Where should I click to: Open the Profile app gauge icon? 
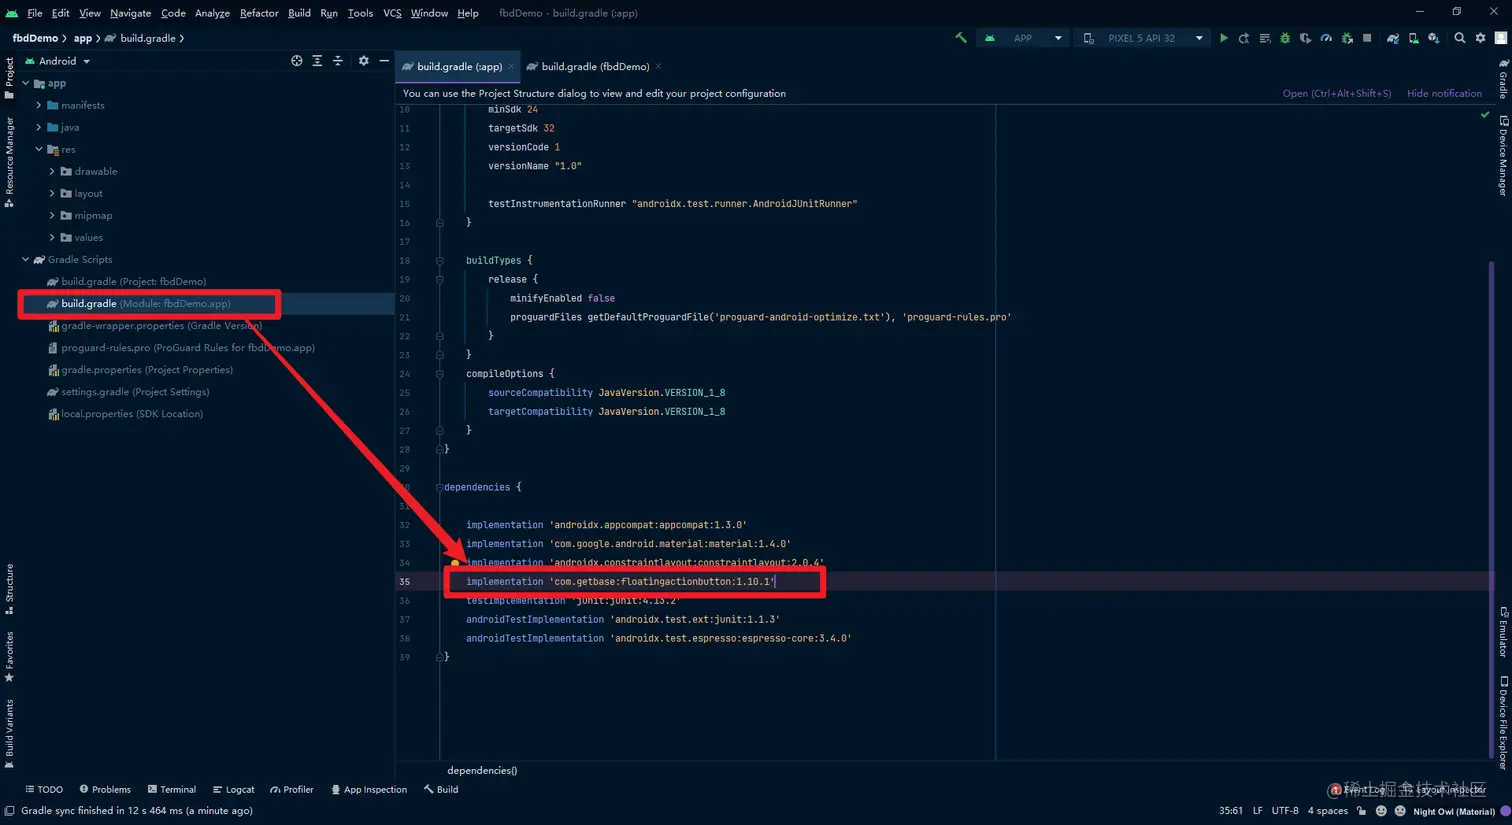coord(1326,38)
